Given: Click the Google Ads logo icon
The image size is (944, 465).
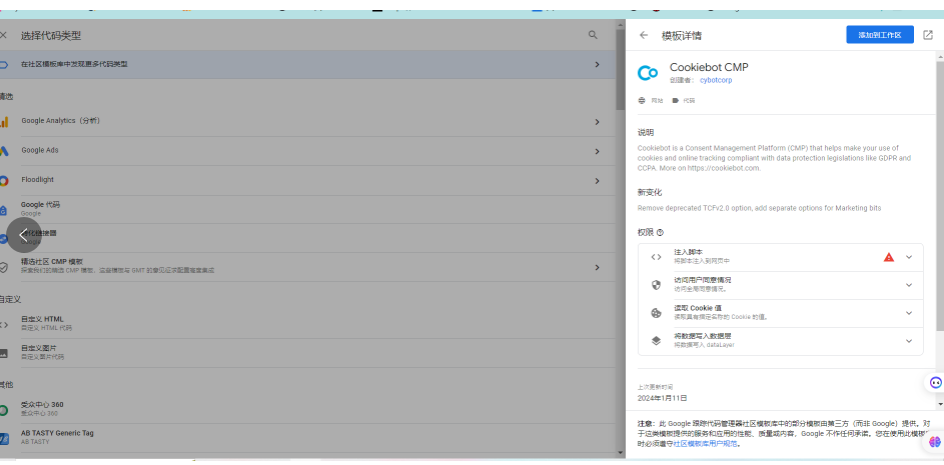Looking at the screenshot, I should click(x=4, y=151).
